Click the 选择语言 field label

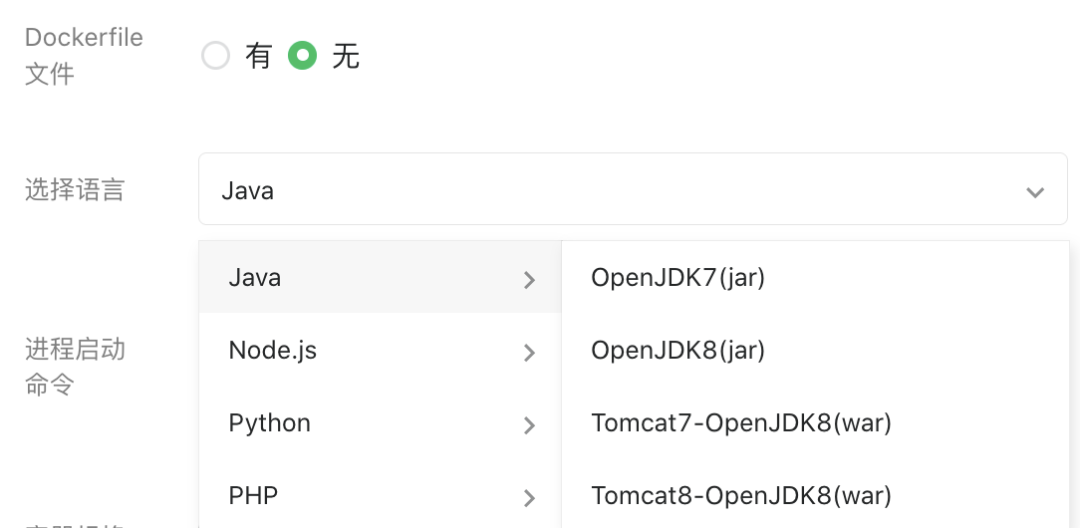75,190
